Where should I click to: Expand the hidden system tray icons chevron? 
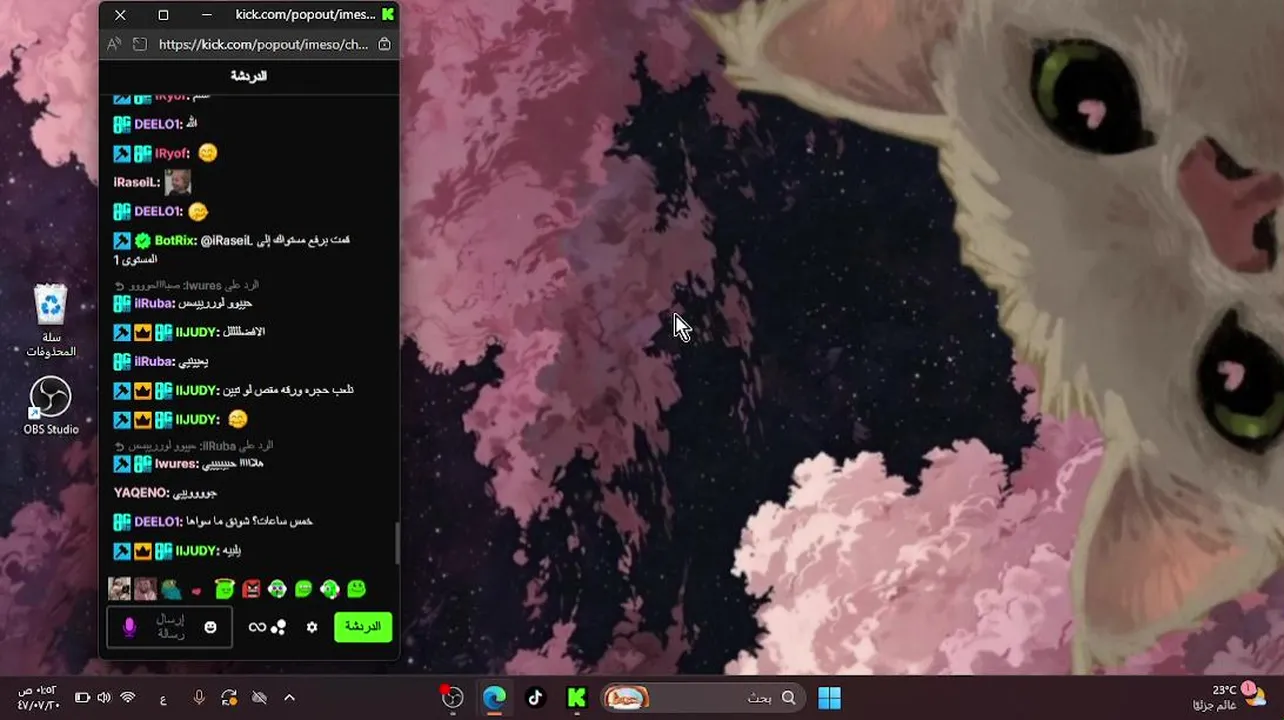coord(289,698)
